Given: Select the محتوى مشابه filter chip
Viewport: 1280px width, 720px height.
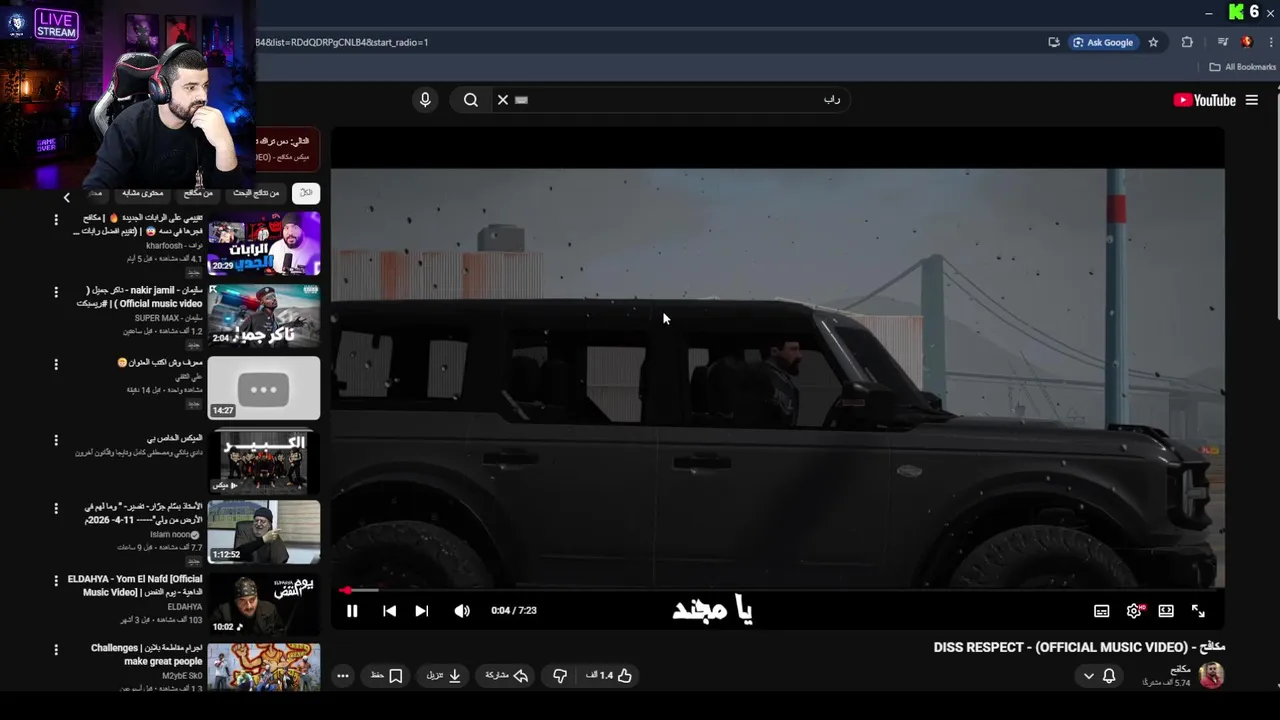Looking at the screenshot, I should 143,193.
